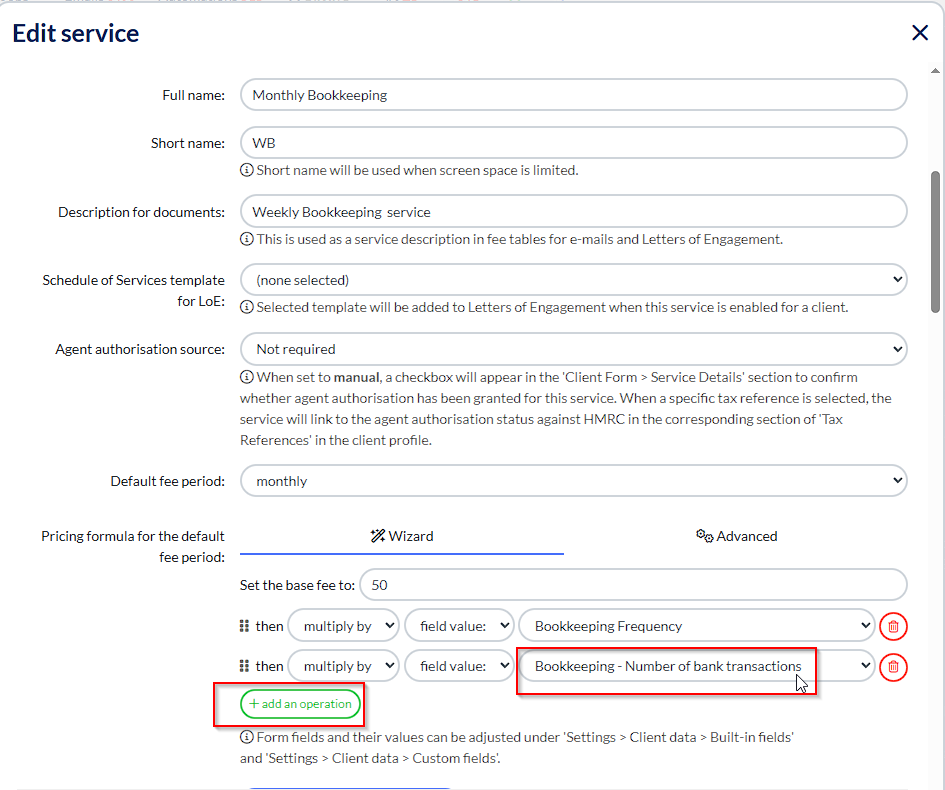Open Bookkeeping - Number of bank transactions dropdown
945x790 pixels.
[696, 666]
